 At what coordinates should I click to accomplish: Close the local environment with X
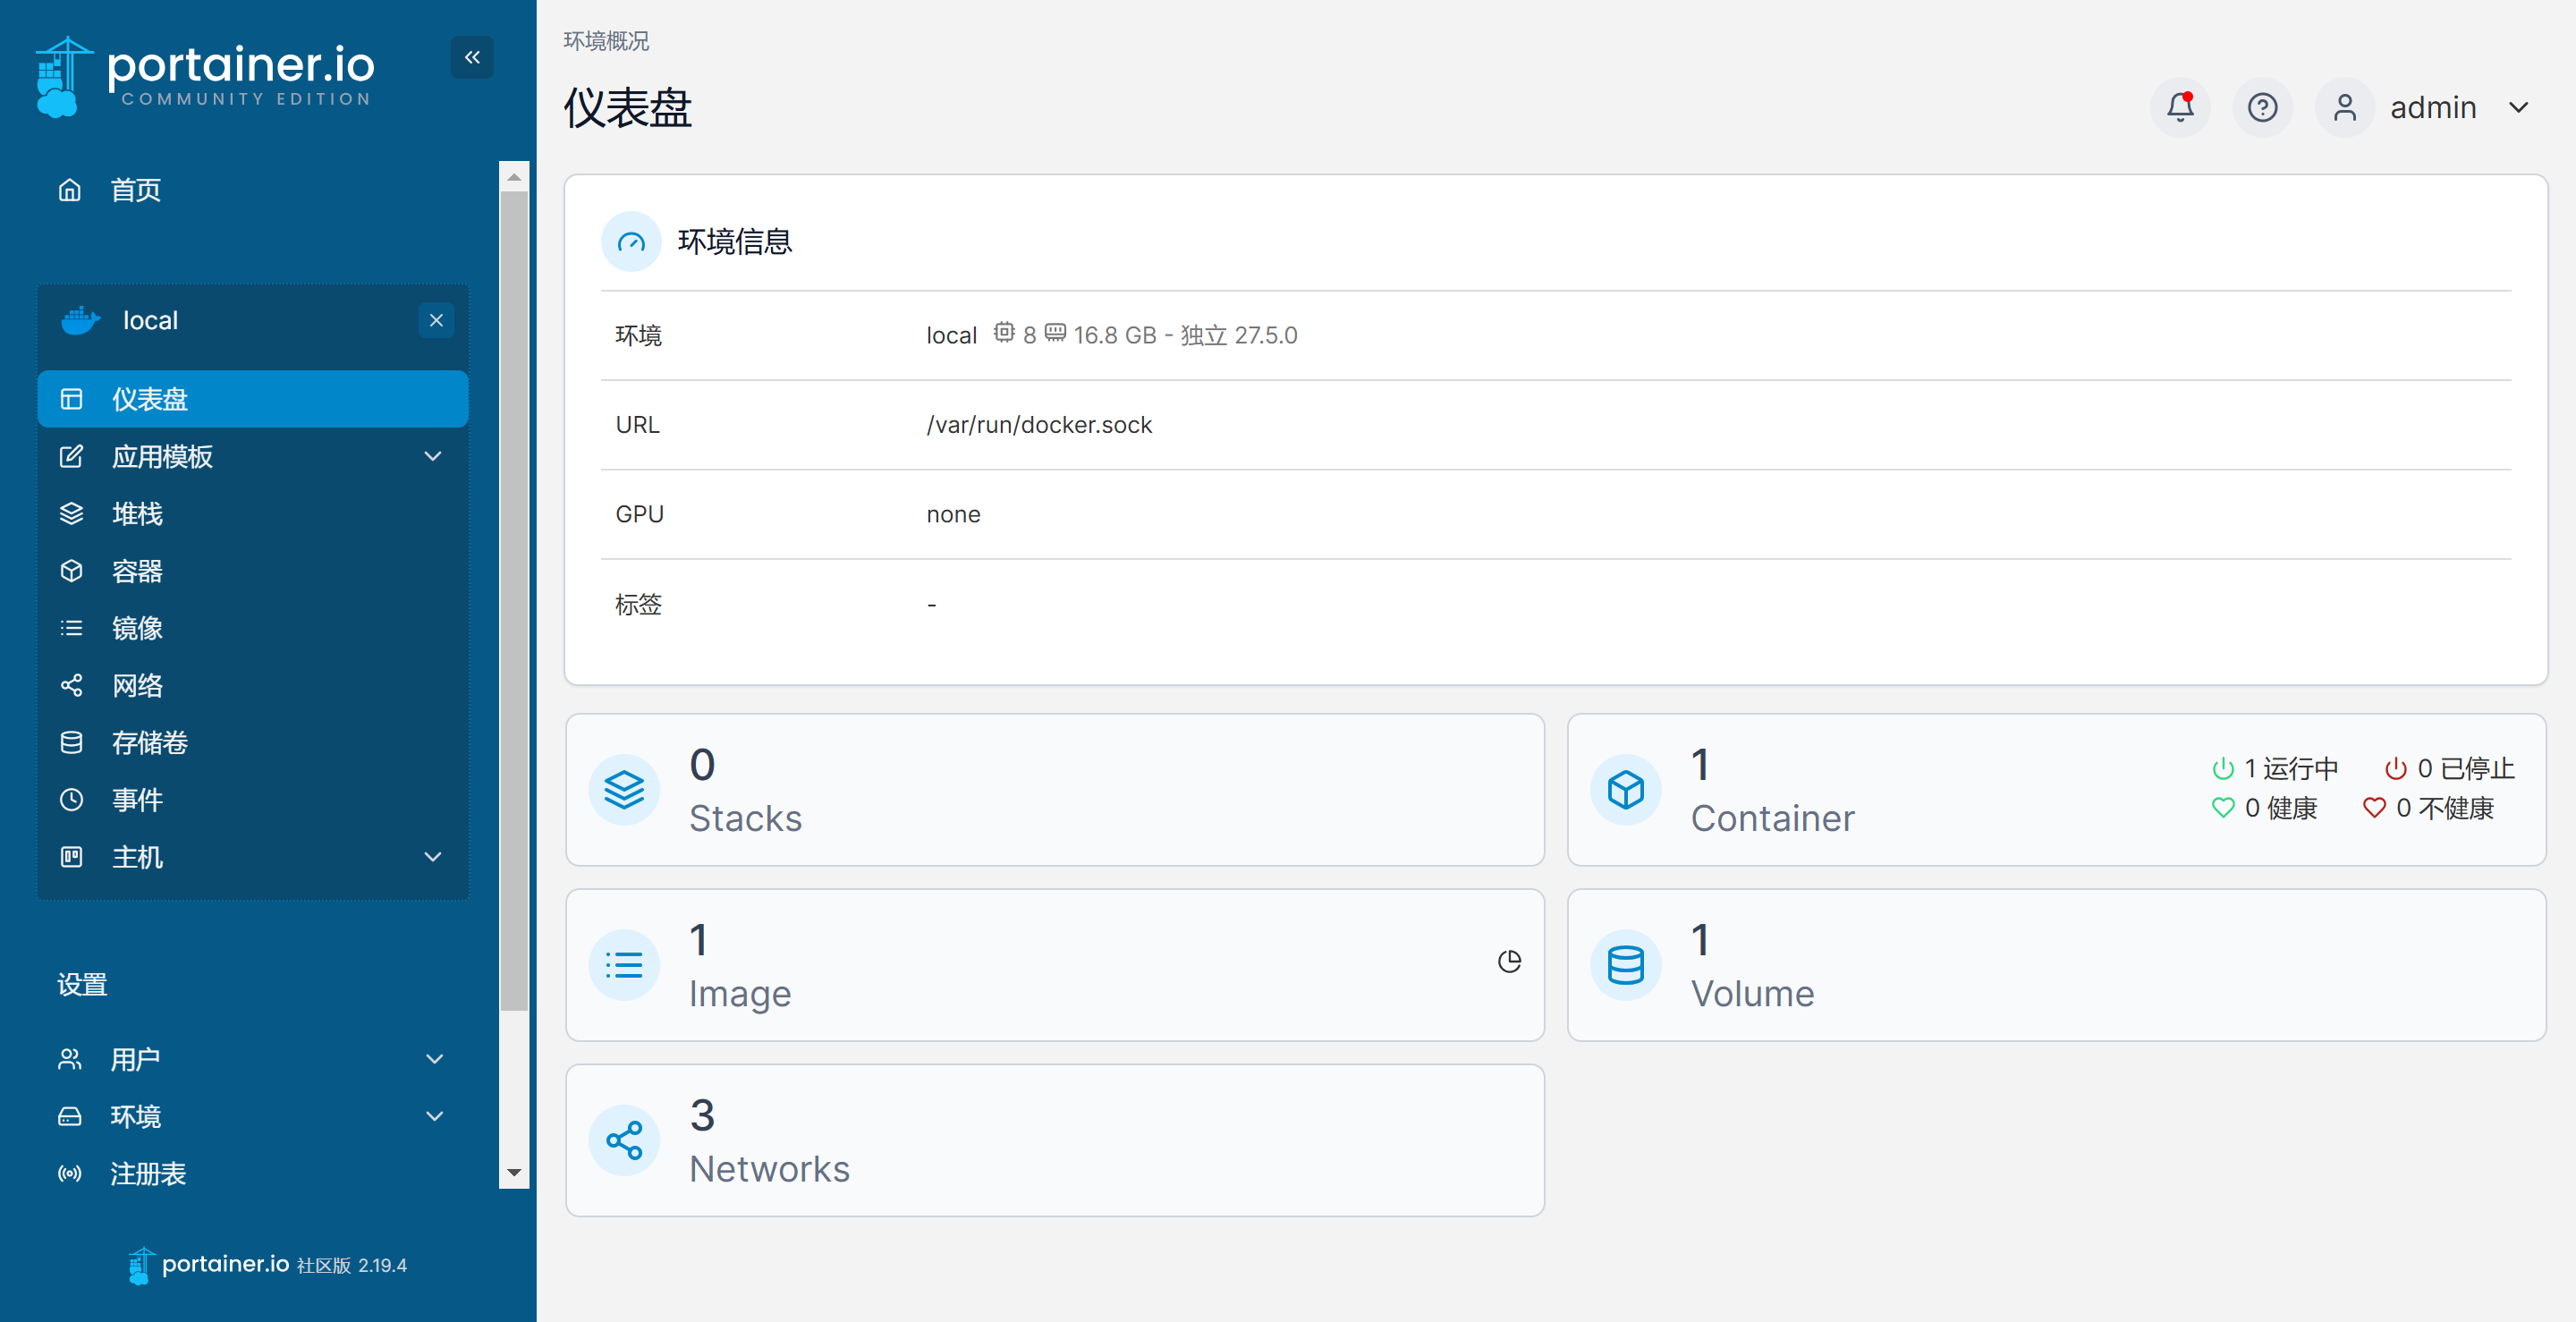[436, 320]
